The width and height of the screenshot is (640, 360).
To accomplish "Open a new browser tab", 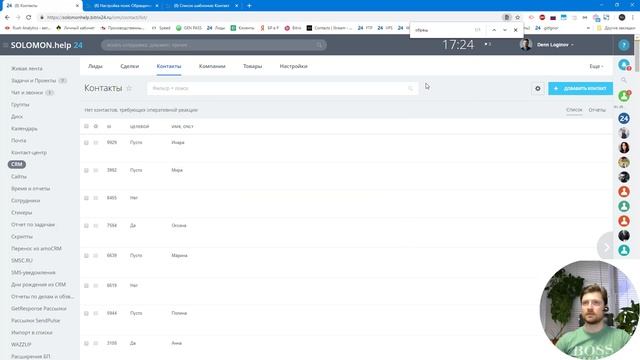I will tap(249, 6).
